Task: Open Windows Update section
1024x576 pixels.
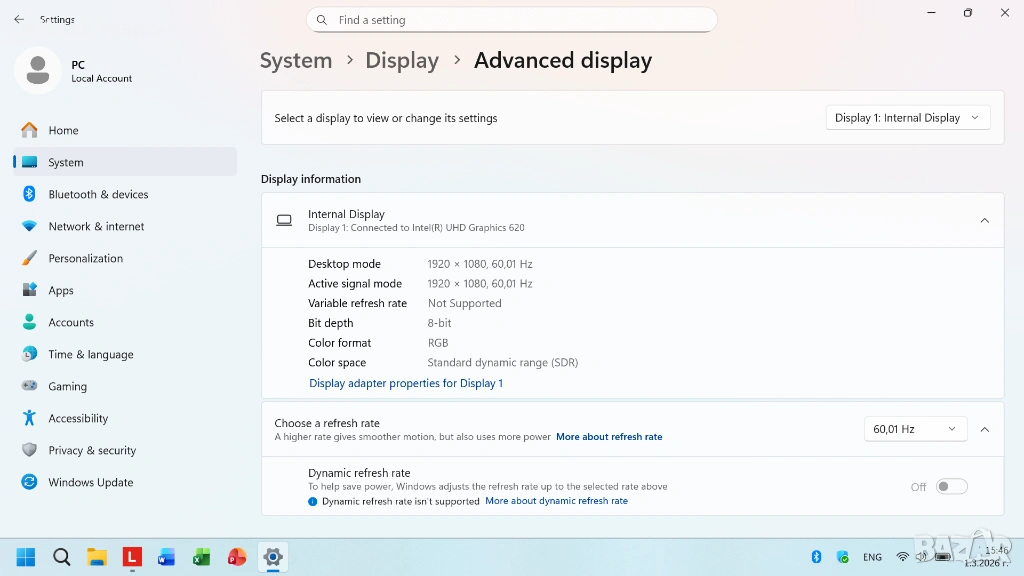Action: tap(90, 482)
